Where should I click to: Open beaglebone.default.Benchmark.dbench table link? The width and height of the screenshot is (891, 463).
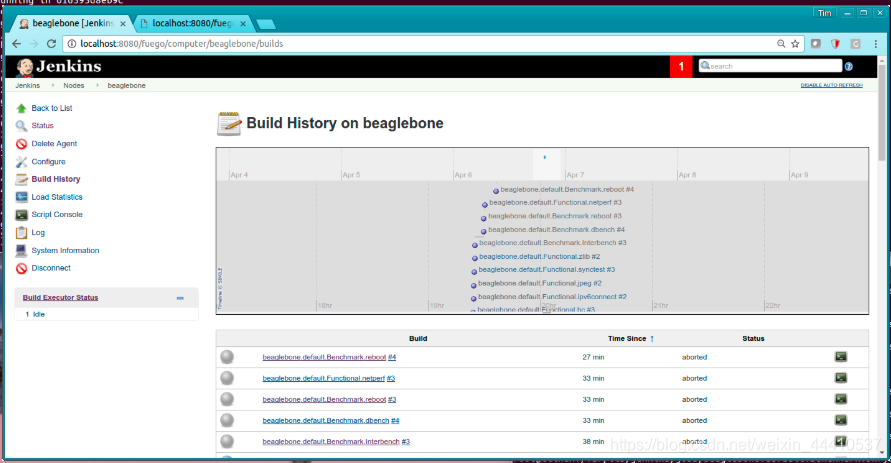(x=326, y=420)
